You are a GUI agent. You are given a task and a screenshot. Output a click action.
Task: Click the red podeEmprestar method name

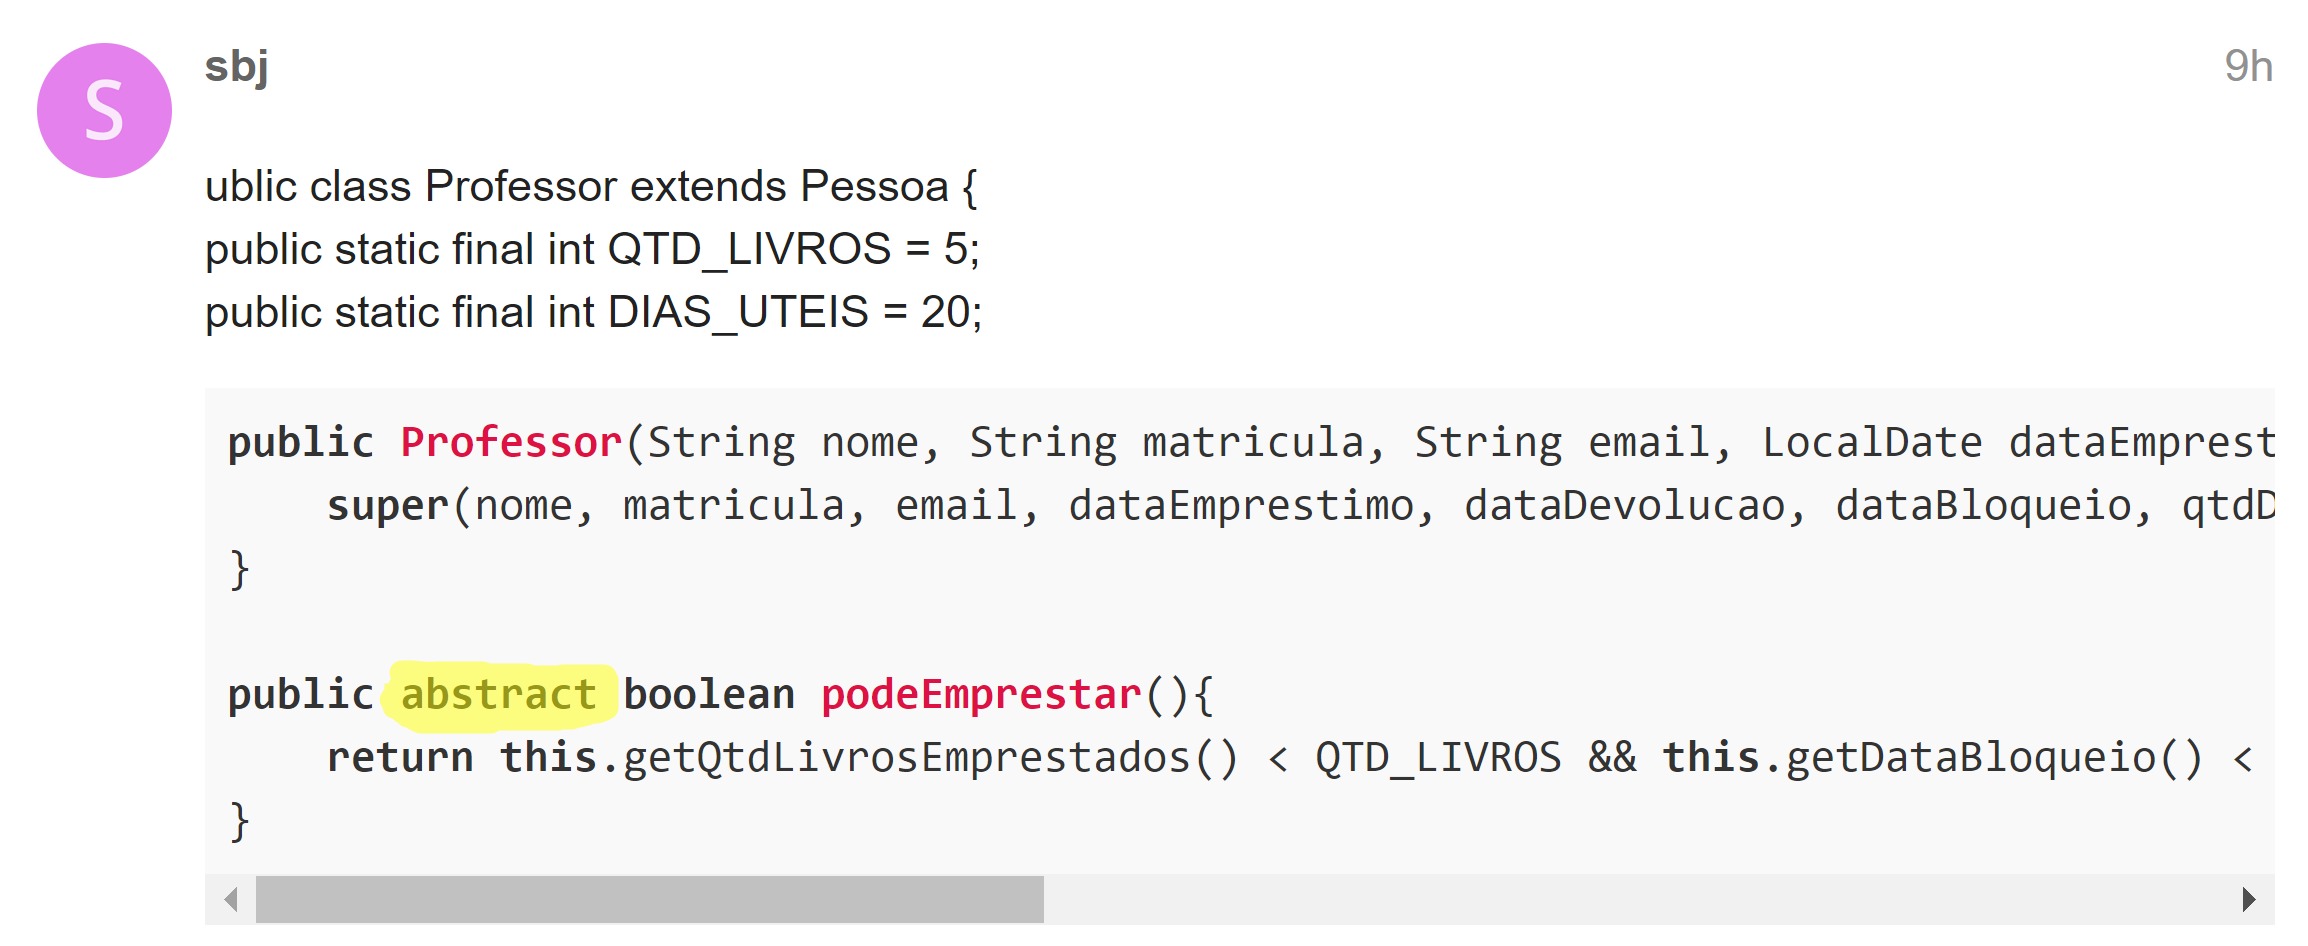coord(981,694)
